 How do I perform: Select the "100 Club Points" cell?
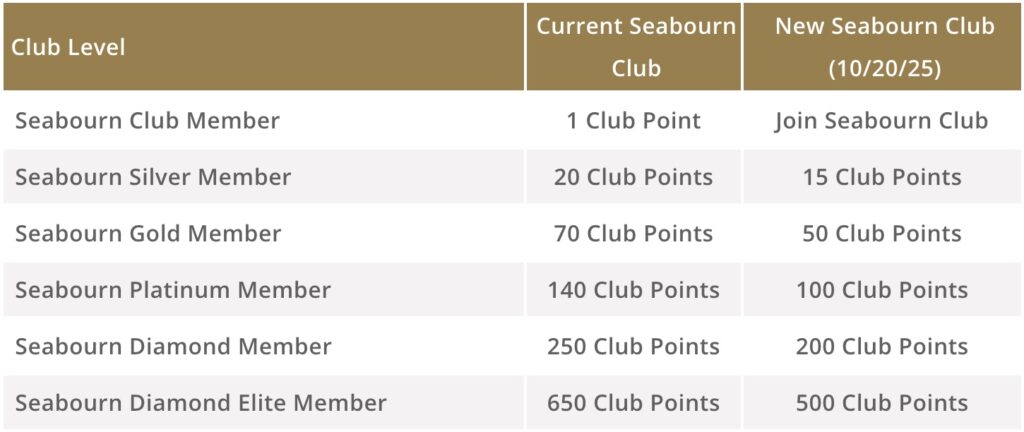pyautogui.click(x=881, y=290)
